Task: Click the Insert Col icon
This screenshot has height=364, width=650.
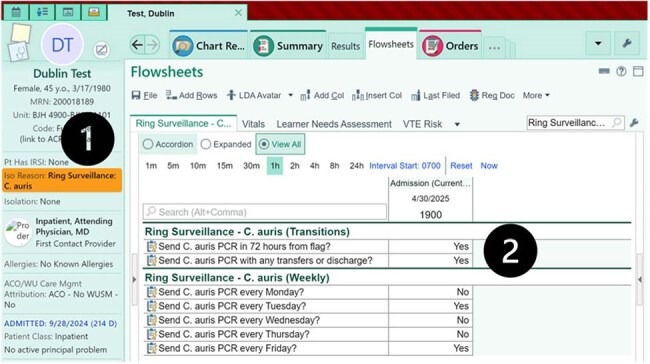Action: [x=358, y=96]
